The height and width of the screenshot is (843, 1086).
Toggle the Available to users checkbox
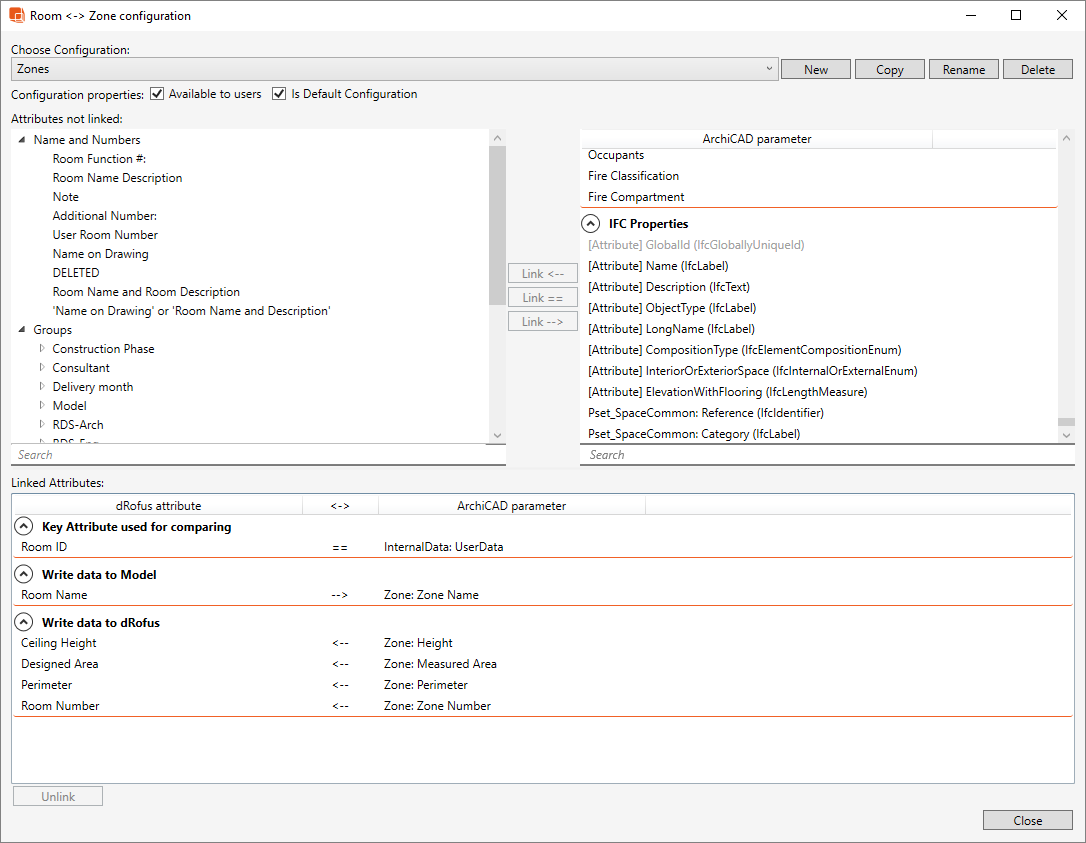point(157,93)
